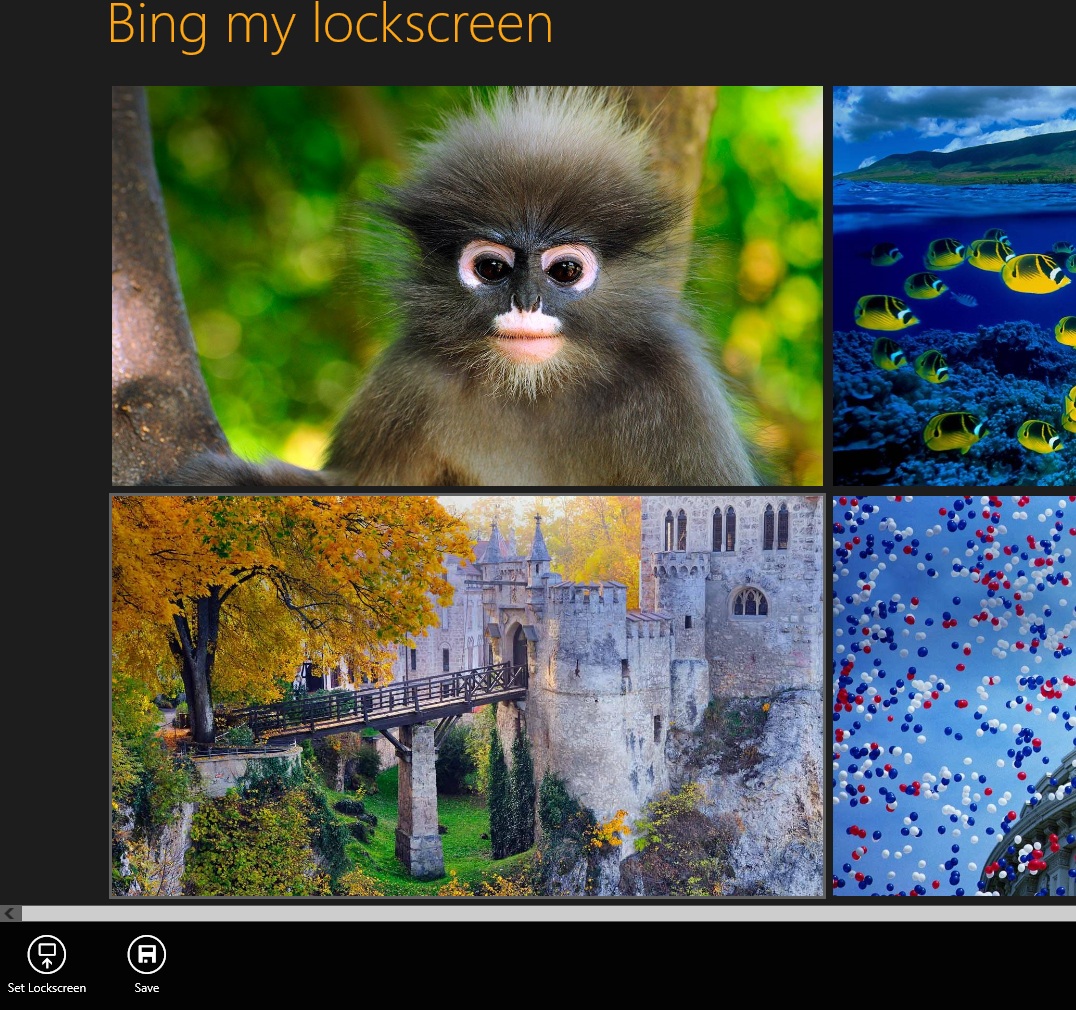Select the dusky leaf monkey wallpaper
Viewport: 1076px width, 1010px height.
467,285
